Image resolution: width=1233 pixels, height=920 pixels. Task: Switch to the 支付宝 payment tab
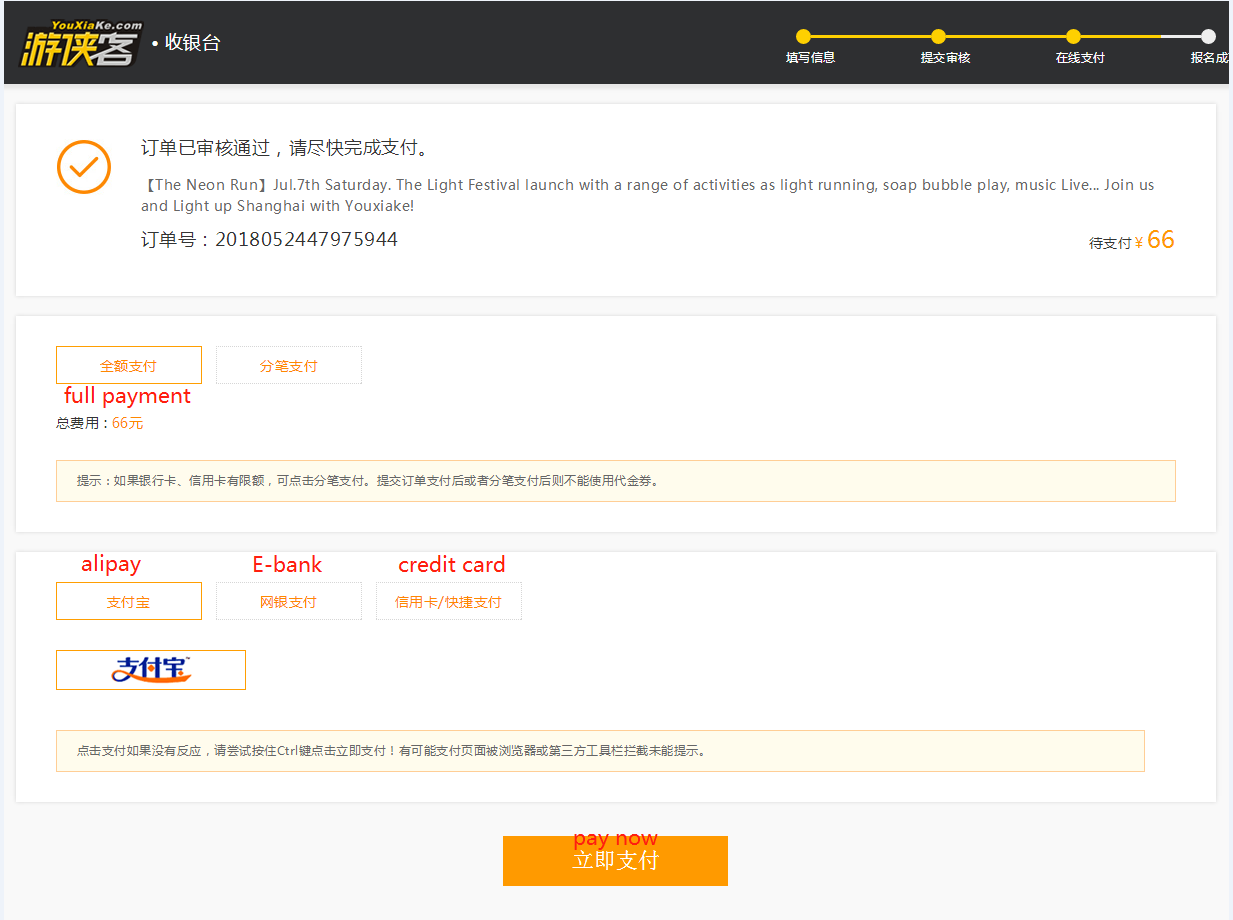click(129, 601)
